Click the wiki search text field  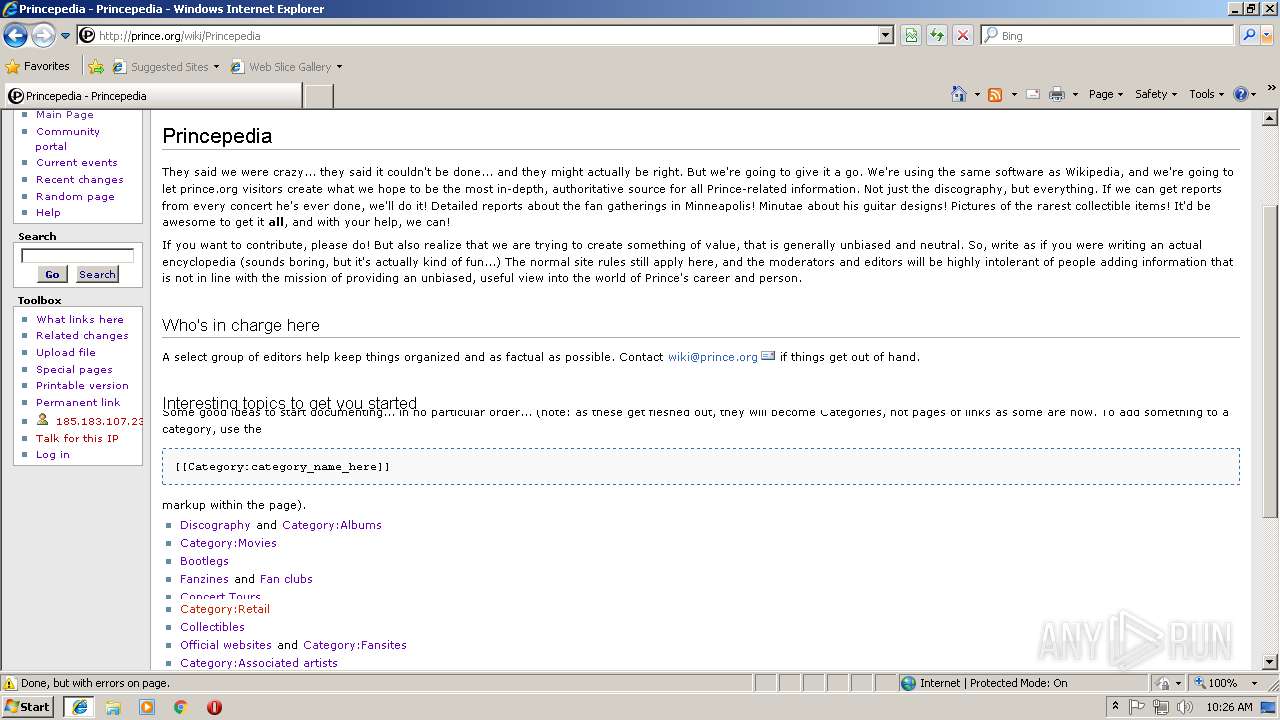(77, 256)
